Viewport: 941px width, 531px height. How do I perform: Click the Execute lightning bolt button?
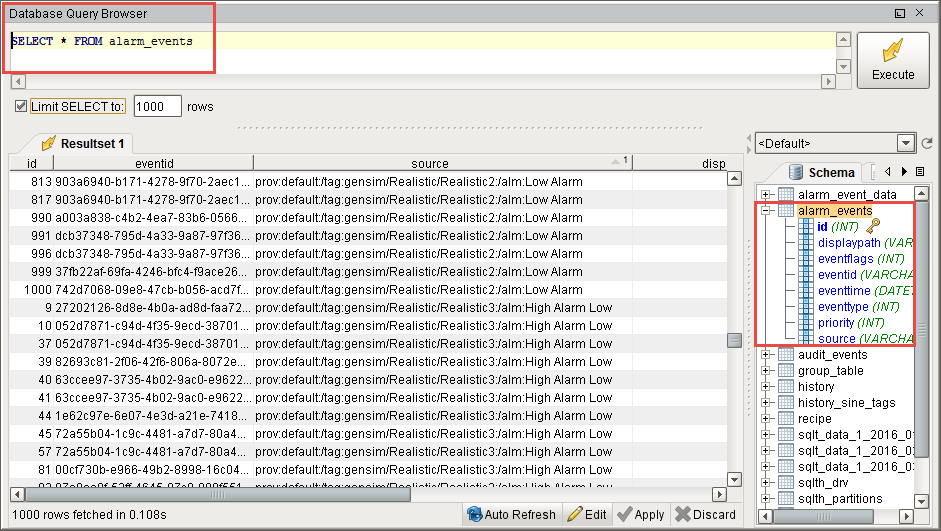(x=893, y=60)
